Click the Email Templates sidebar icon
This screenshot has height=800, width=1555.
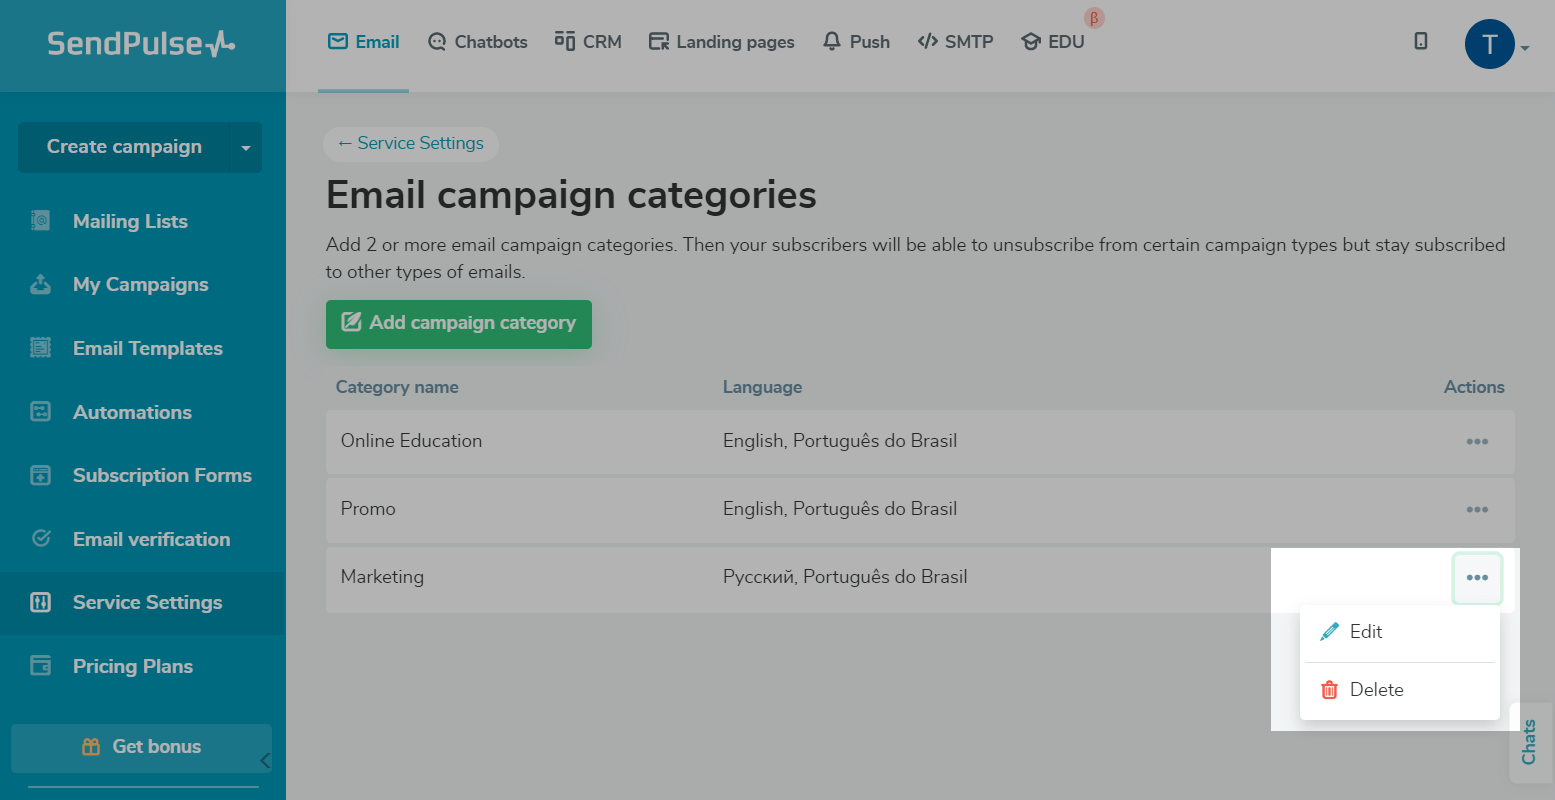(x=40, y=348)
